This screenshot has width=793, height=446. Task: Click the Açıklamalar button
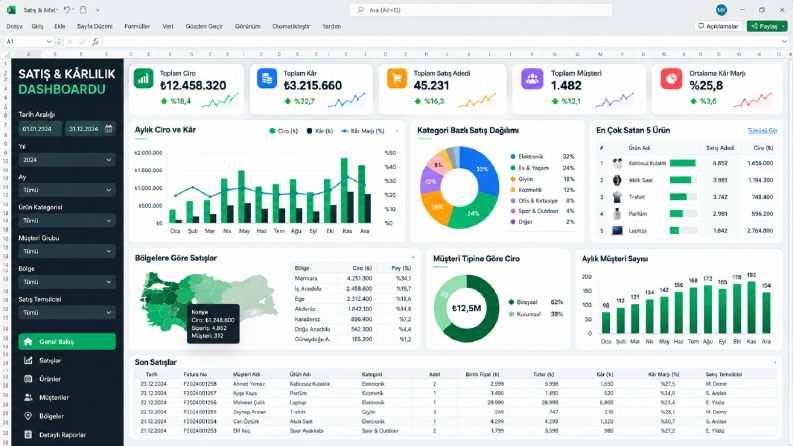click(x=718, y=26)
